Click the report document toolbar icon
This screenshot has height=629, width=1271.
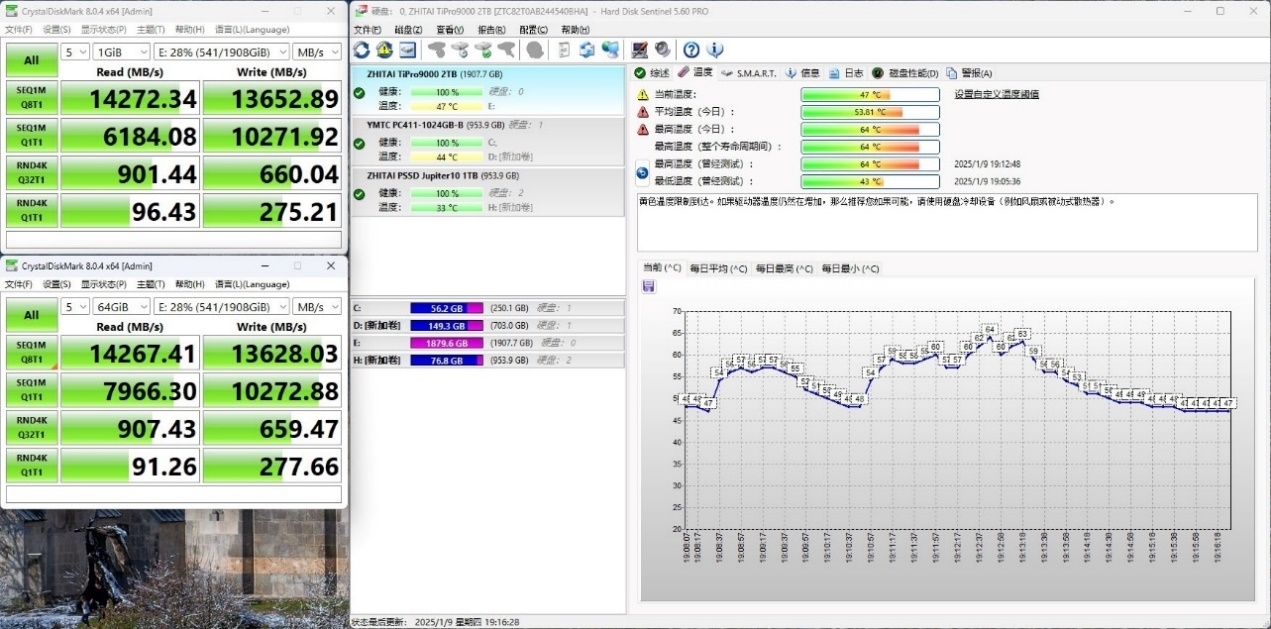point(564,50)
